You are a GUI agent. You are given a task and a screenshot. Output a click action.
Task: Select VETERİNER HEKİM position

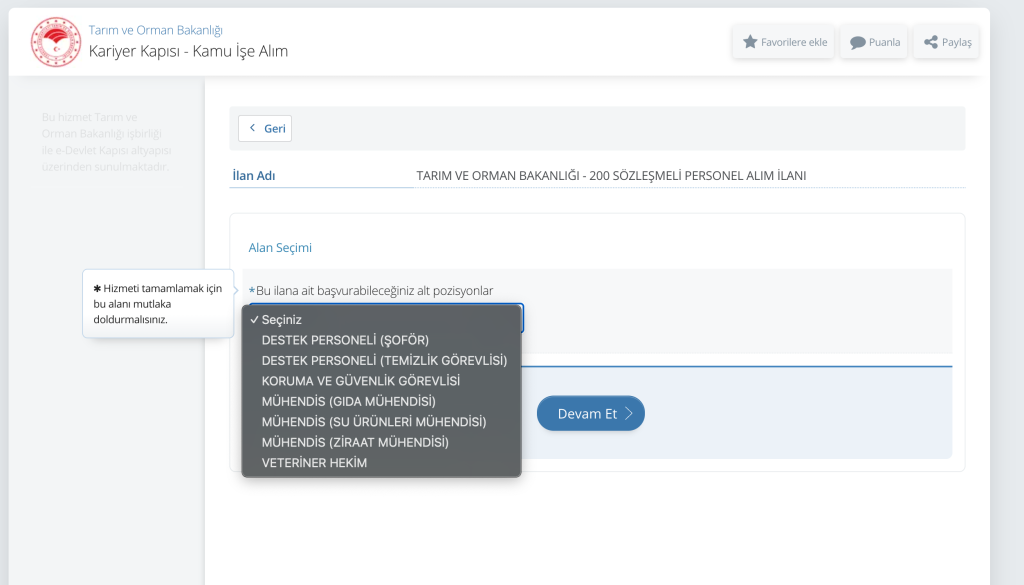pyautogui.click(x=314, y=463)
